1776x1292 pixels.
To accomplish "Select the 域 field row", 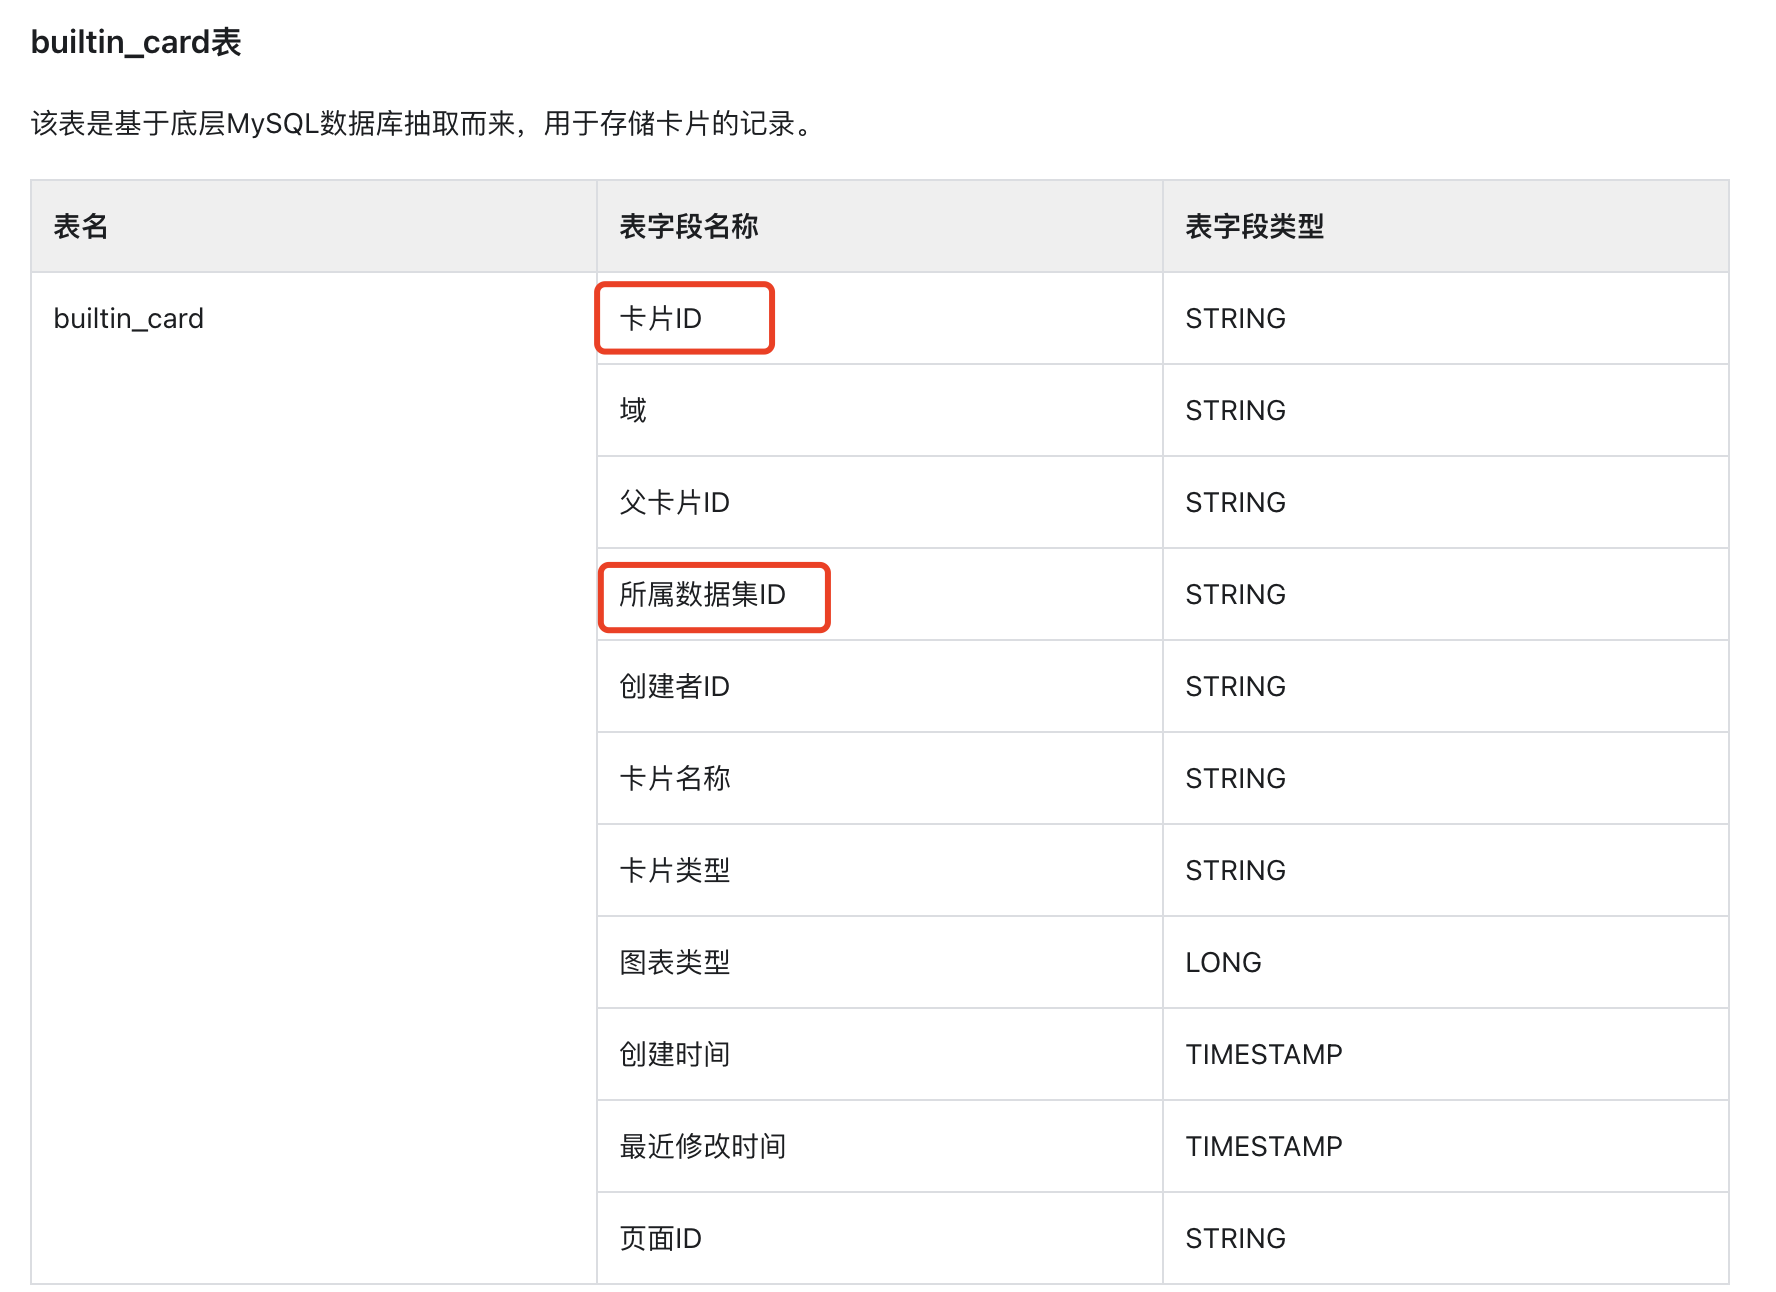I will [631, 410].
